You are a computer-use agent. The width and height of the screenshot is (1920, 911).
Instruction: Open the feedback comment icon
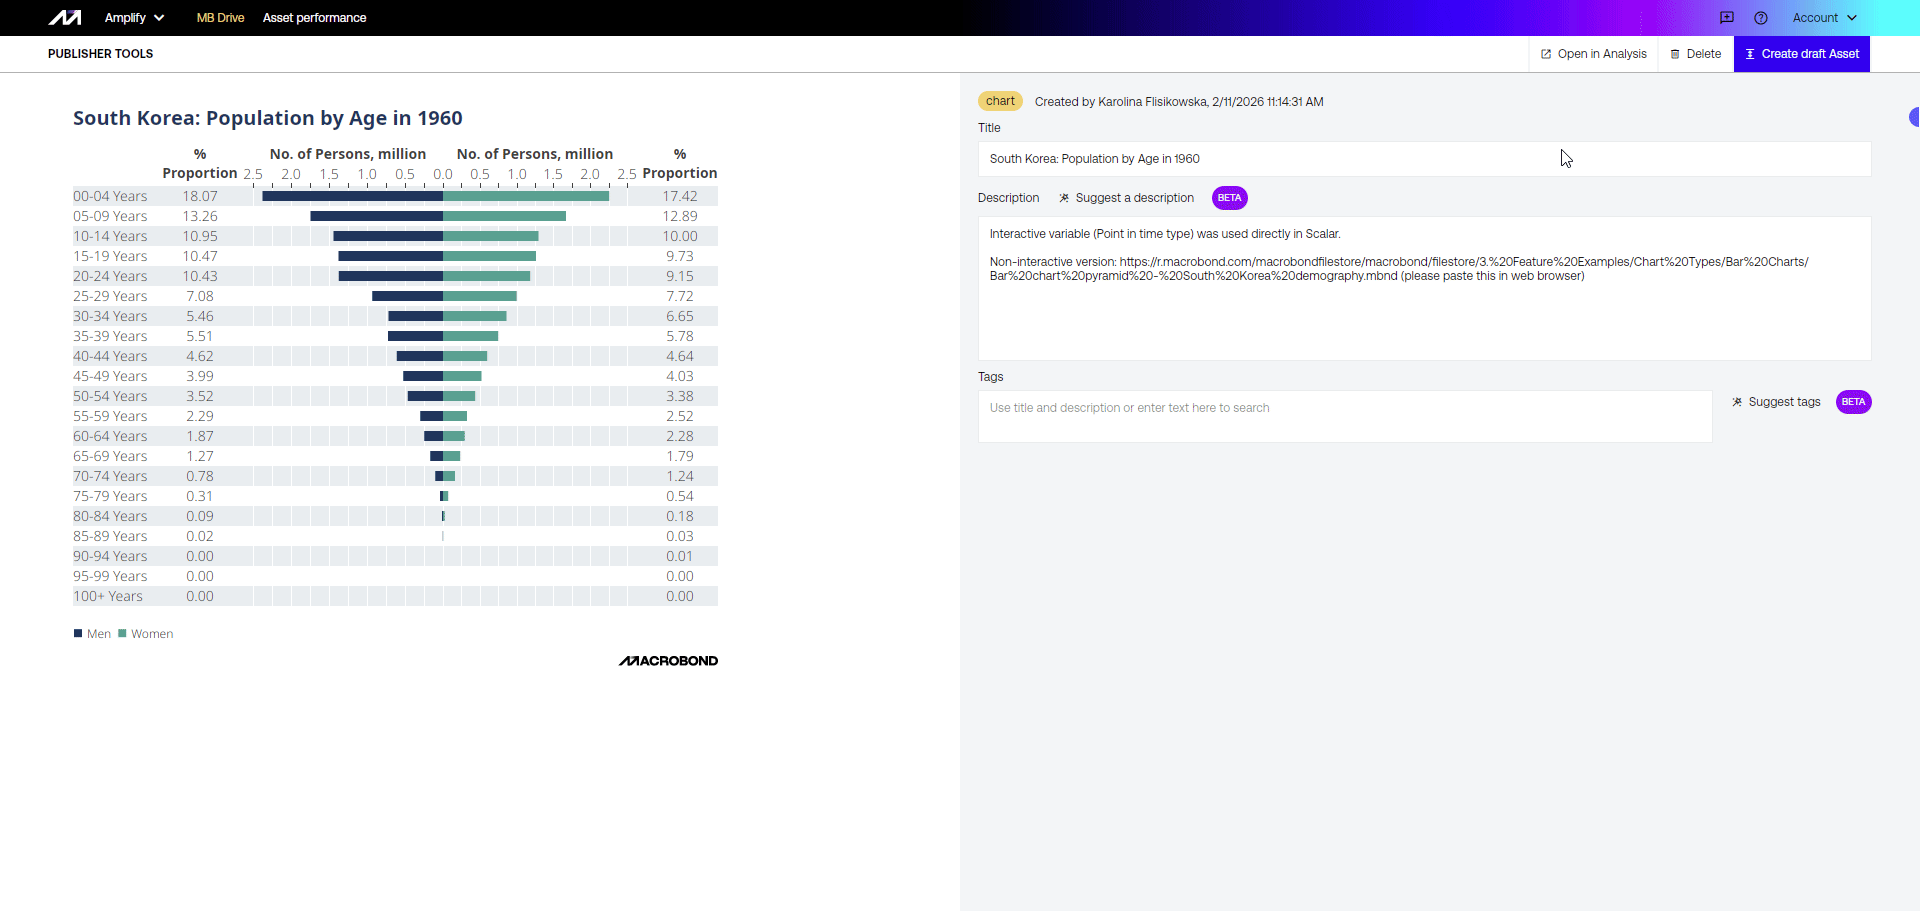(x=1726, y=18)
